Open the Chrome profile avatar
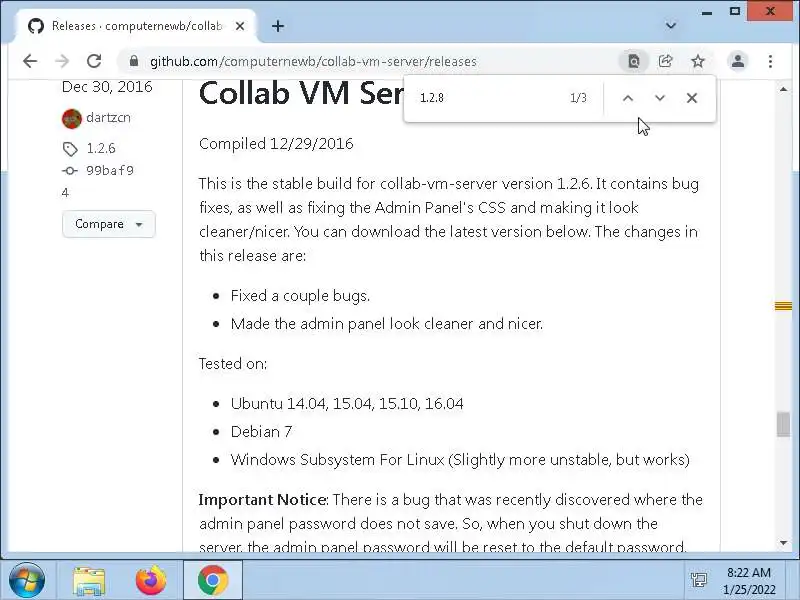This screenshot has height=600, width=800. [x=738, y=61]
